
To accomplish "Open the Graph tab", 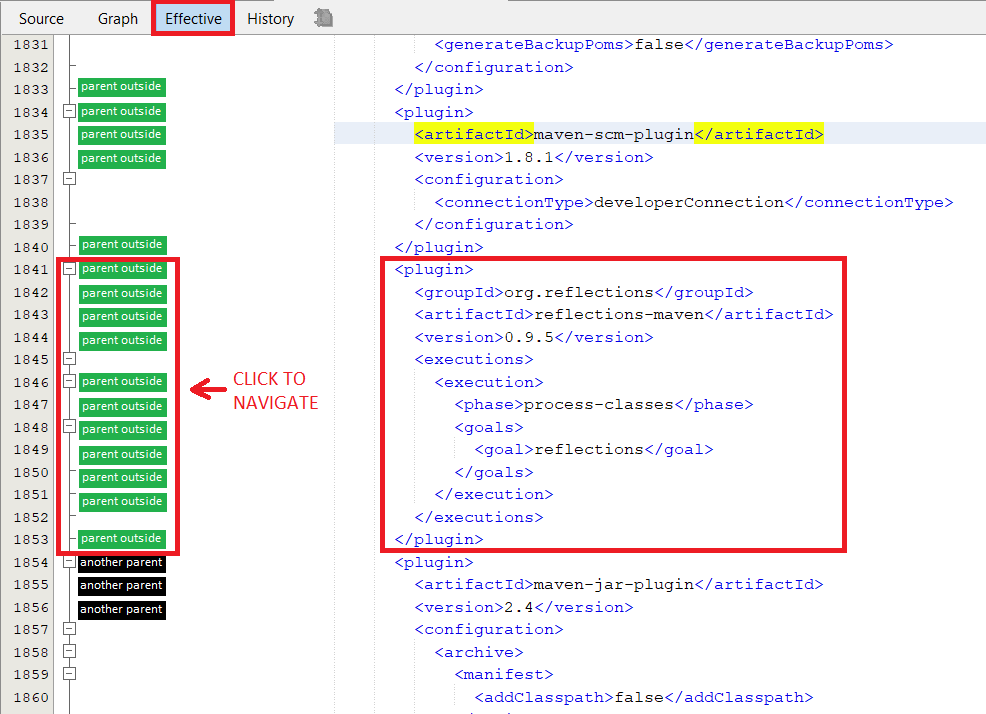I will coord(118,19).
